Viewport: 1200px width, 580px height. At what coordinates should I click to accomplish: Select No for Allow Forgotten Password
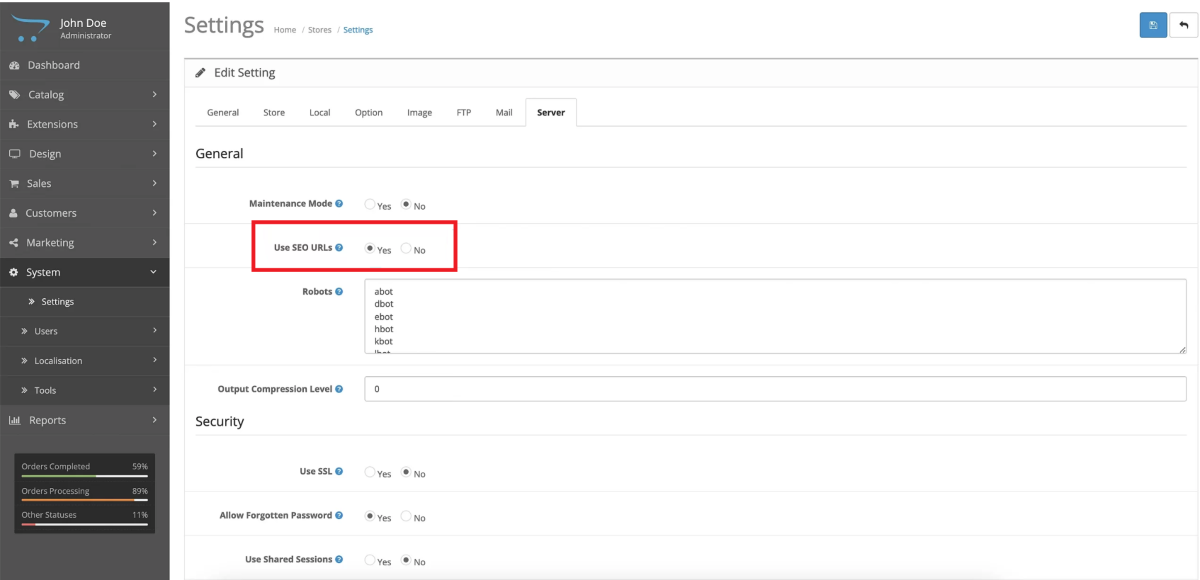[406, 516]
